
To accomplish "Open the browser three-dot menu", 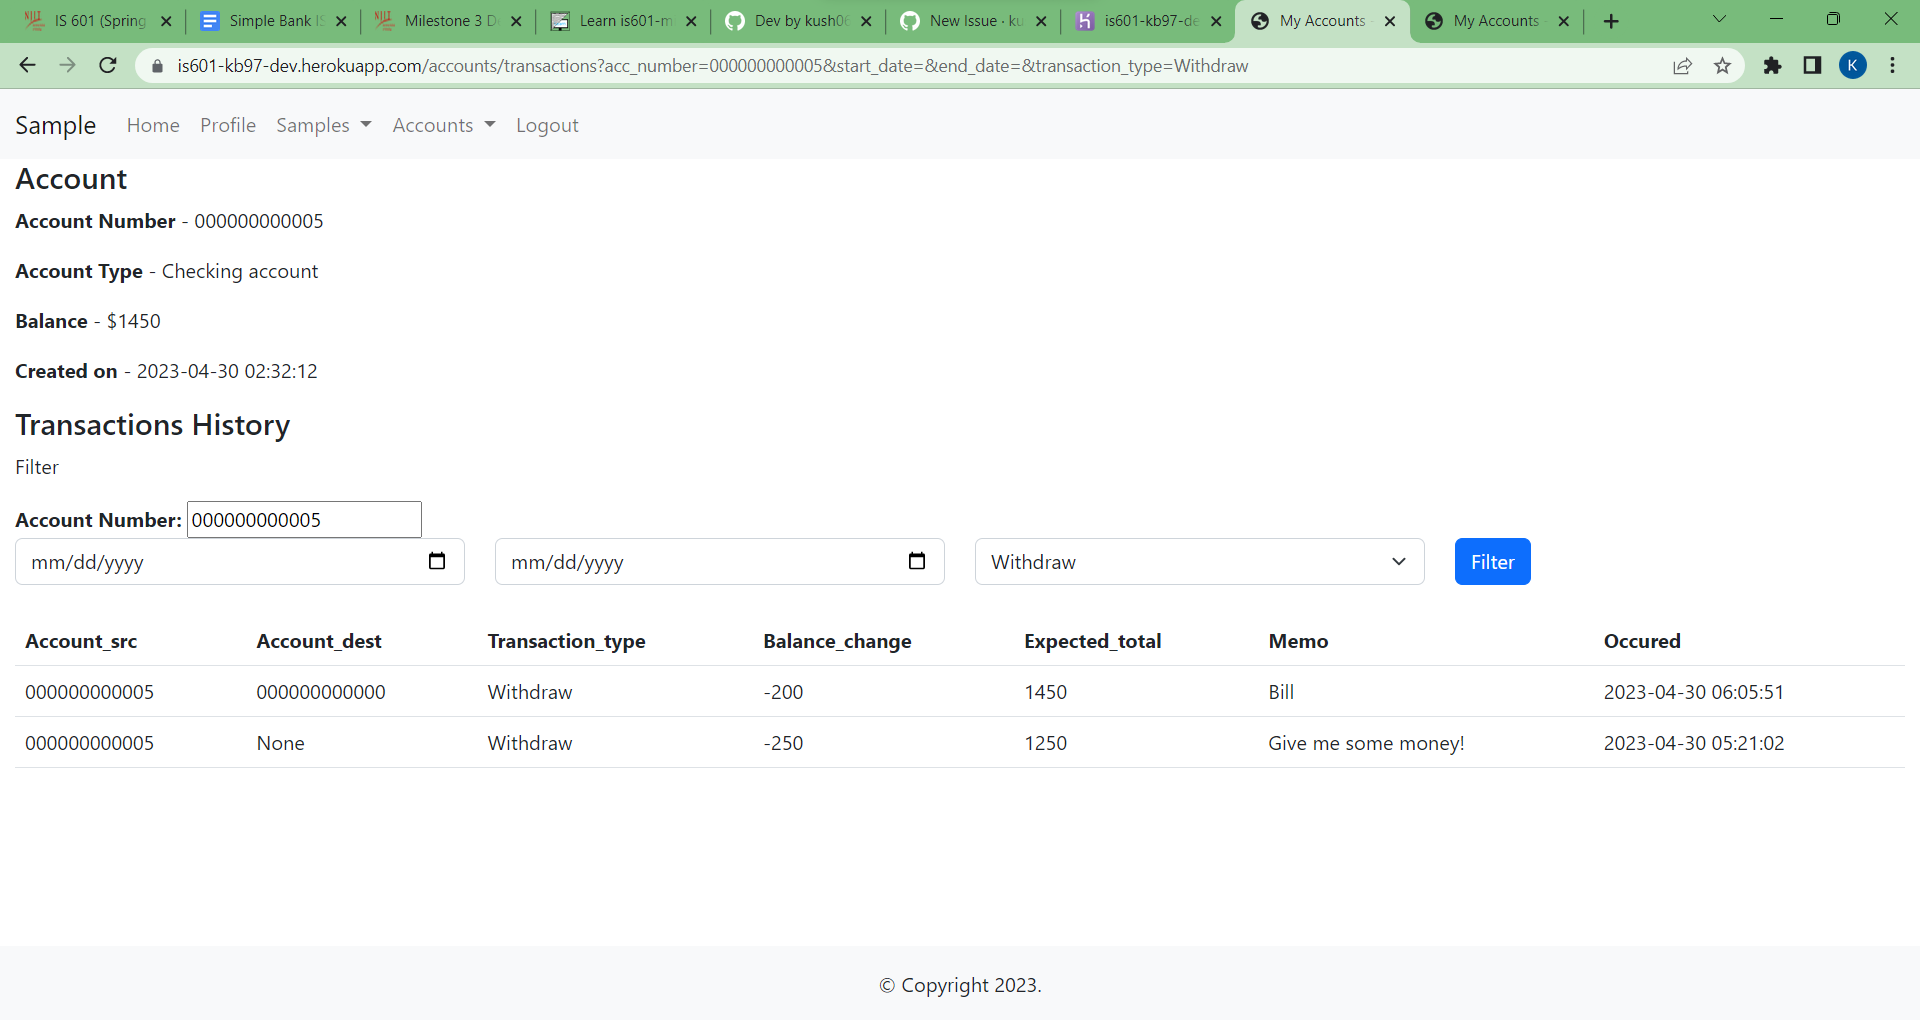I will point(1893,65).
